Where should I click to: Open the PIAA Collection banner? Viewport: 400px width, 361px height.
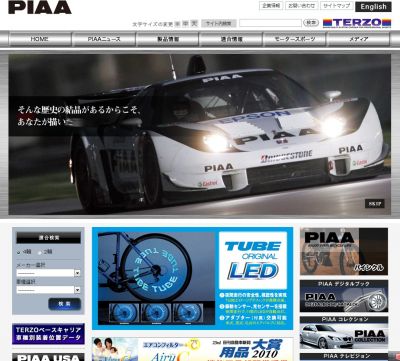coord(344,333)
